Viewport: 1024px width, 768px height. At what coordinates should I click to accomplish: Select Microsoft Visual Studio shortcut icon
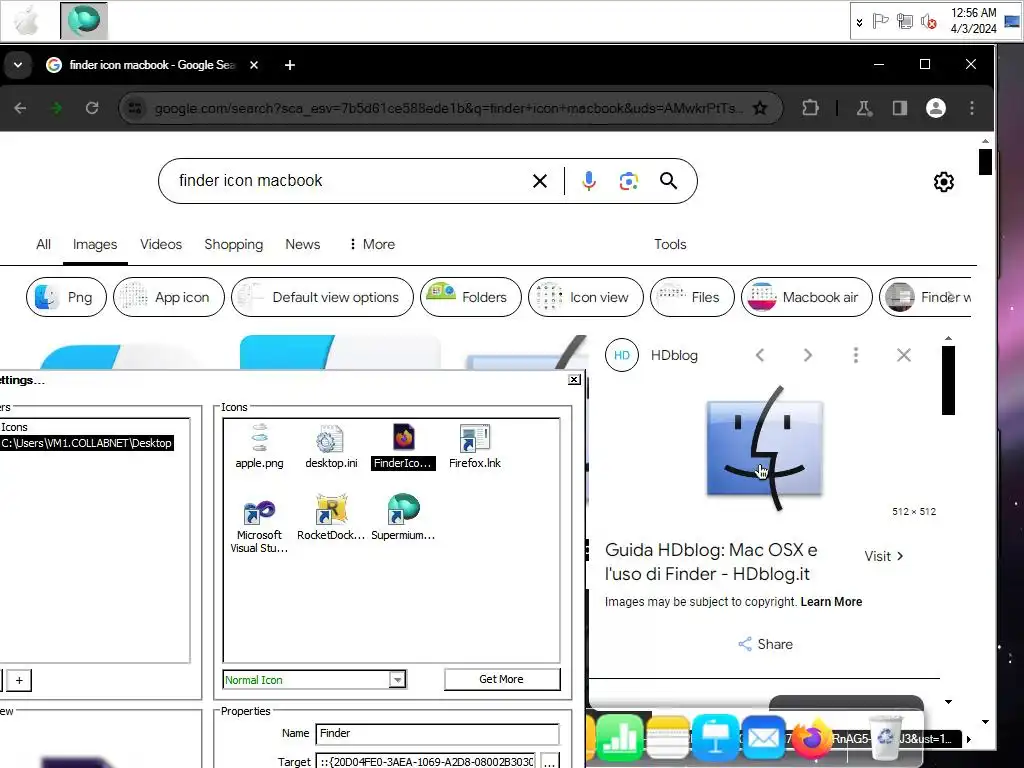coord(259,526)
